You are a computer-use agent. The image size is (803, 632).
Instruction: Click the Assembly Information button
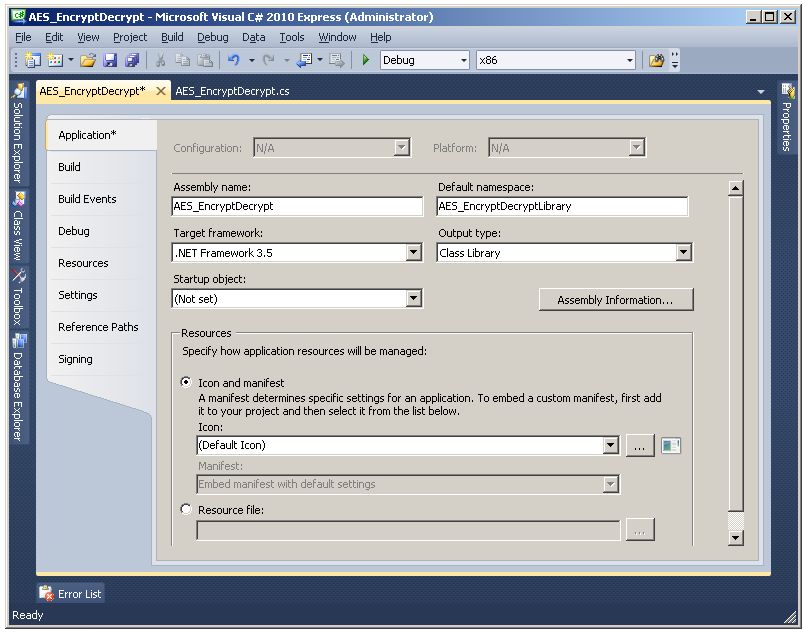[616, 300]
